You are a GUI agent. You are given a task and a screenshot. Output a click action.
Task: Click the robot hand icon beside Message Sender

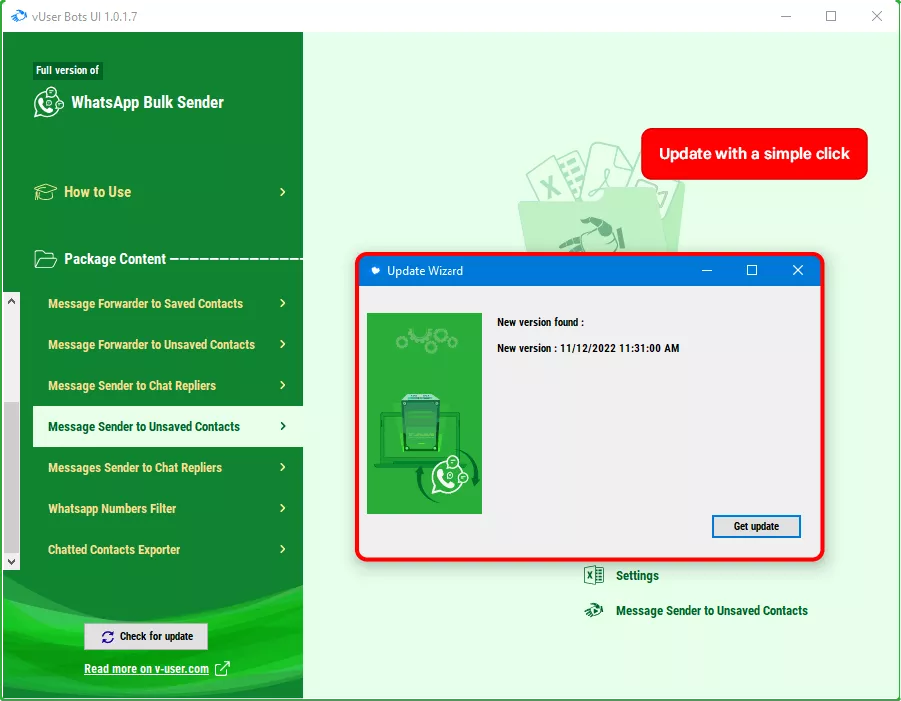tap(594, 610)
